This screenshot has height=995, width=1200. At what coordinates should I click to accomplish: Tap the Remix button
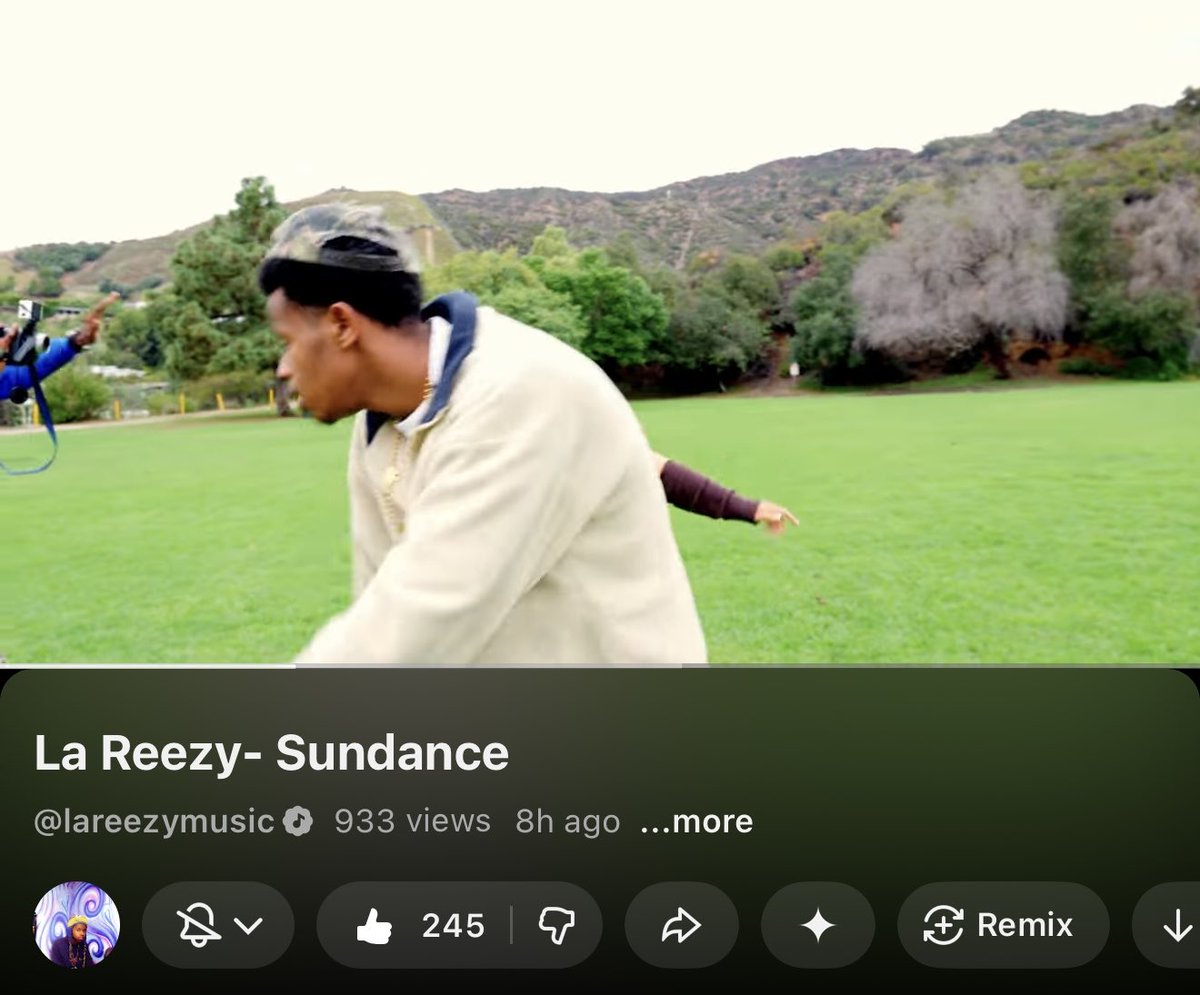tap(1003, 926)
